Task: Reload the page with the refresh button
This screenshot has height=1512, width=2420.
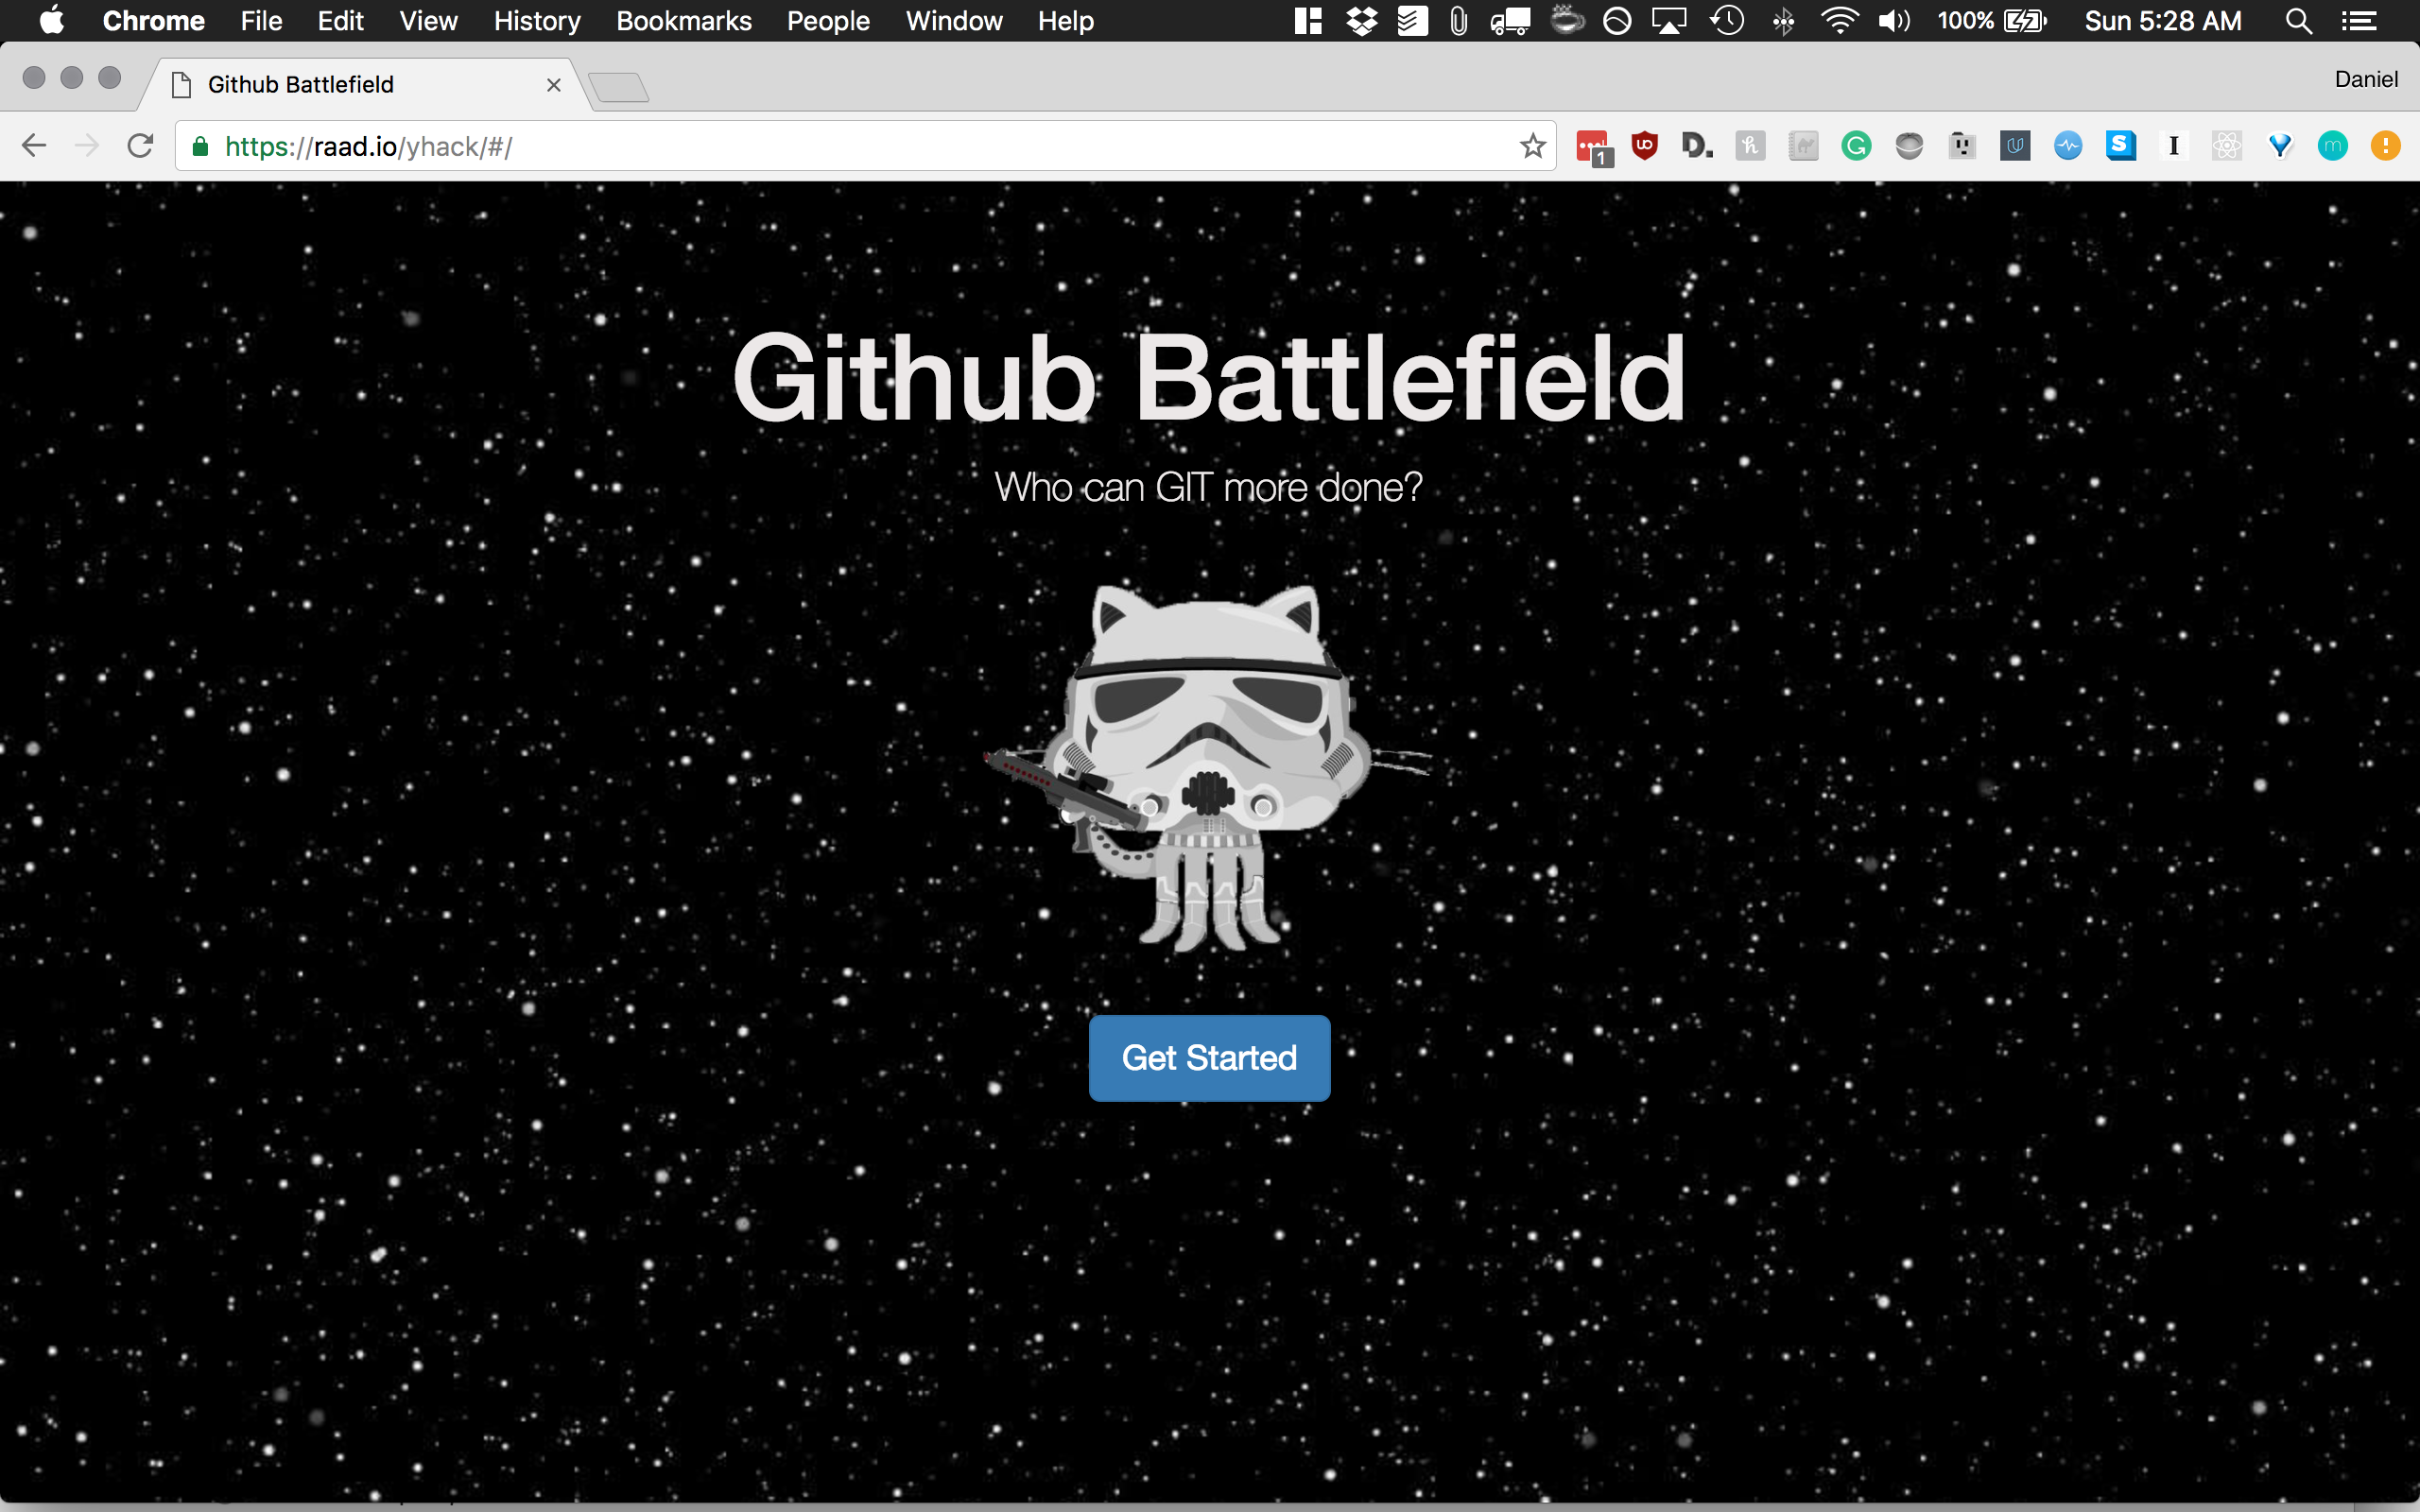Action: pos(140,146)
